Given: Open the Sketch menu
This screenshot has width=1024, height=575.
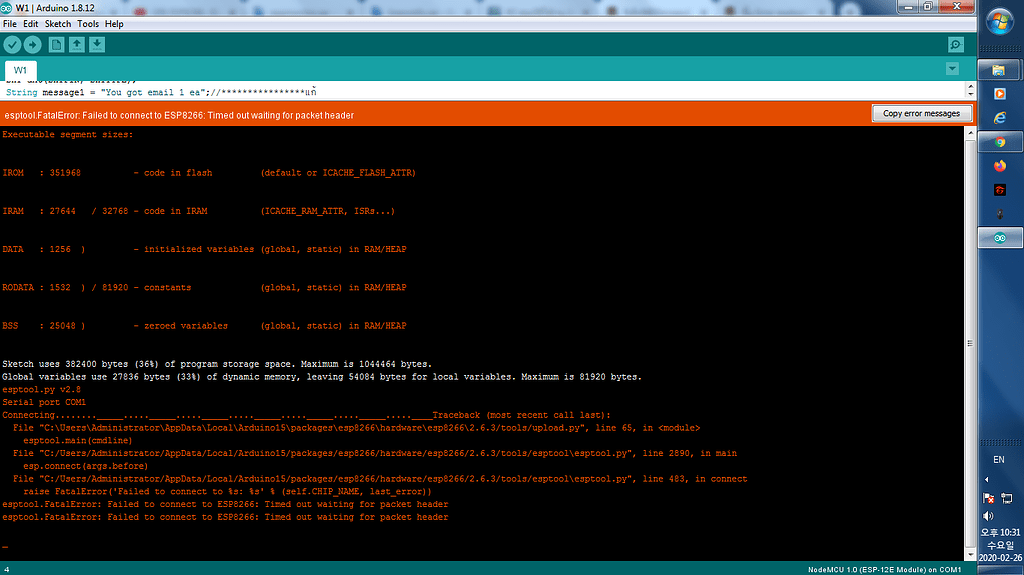Looking at the screenshot, I should (x=58, y=23).
